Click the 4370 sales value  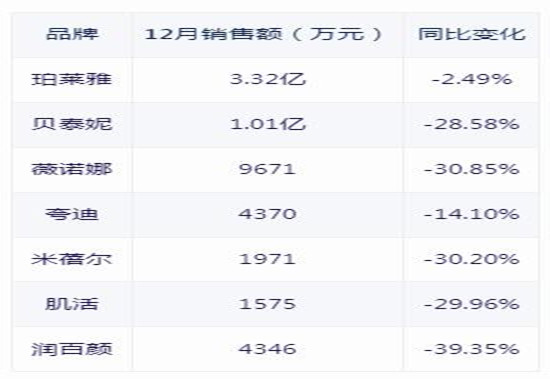tap(267, 214)
